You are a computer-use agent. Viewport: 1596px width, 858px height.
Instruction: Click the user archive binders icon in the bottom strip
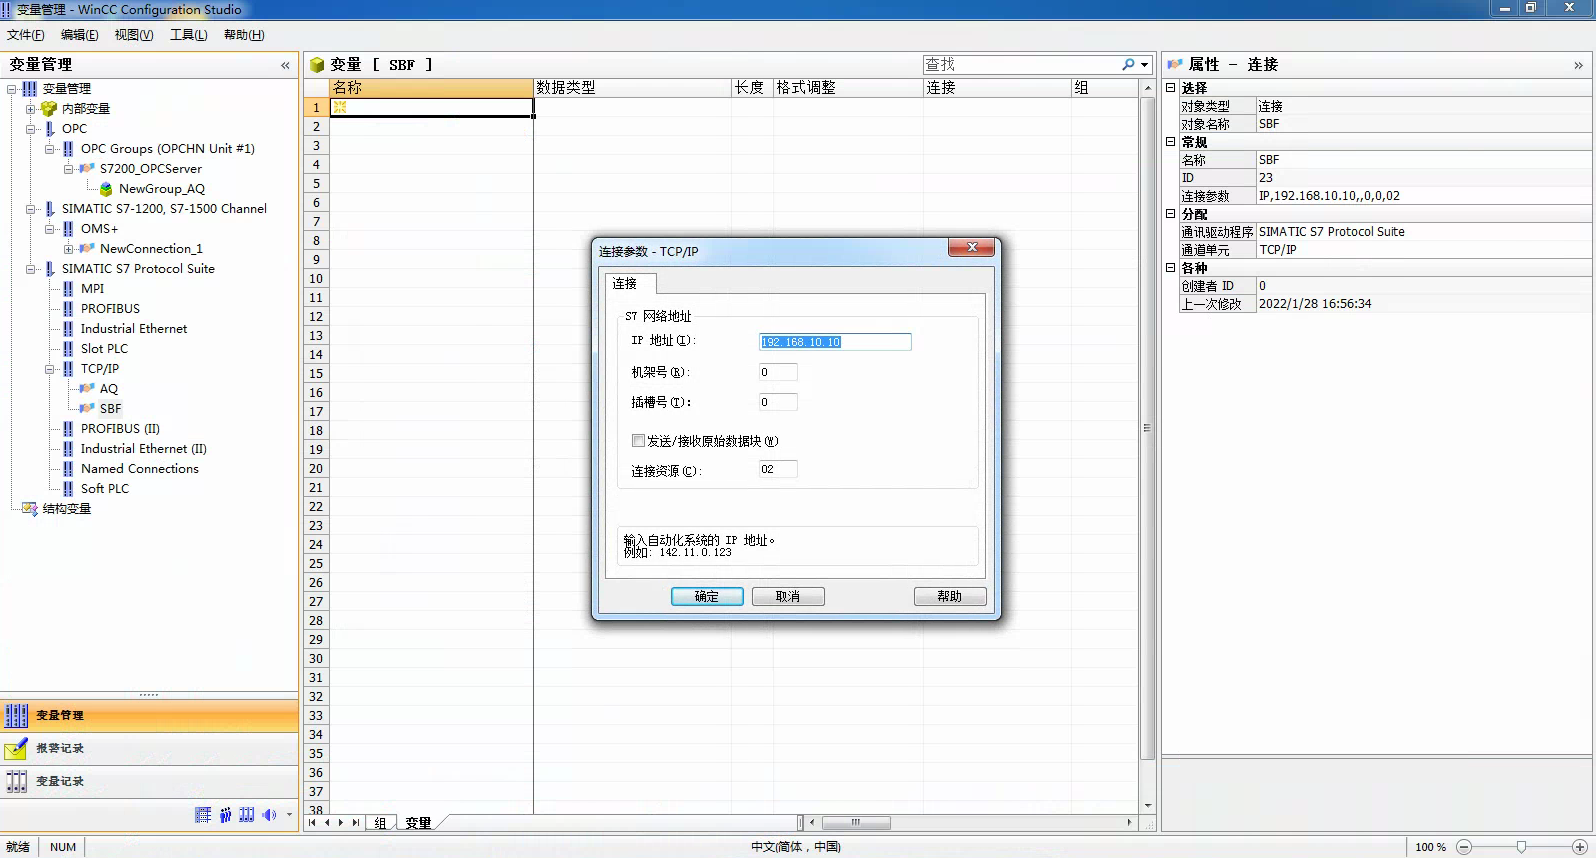click(247, 815)
